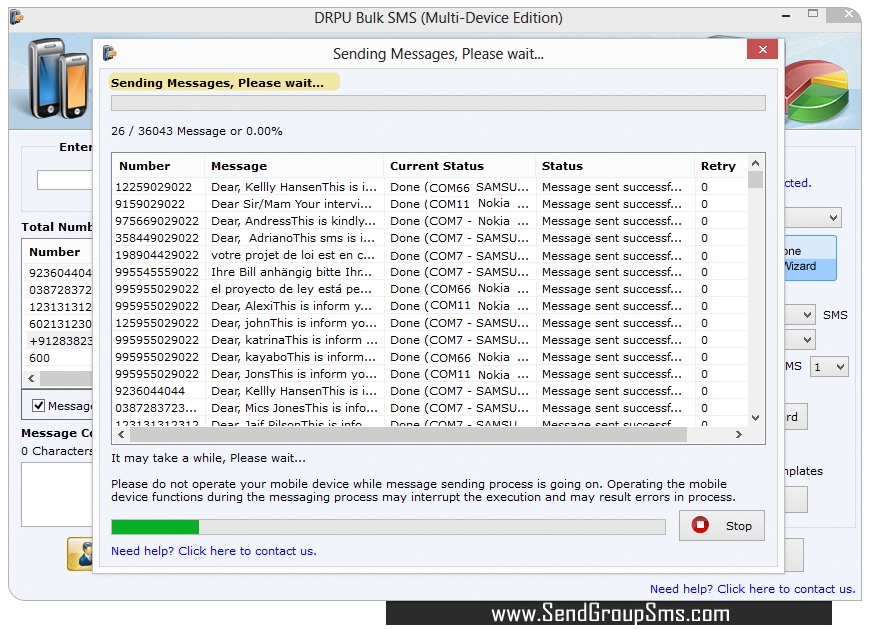870x629 pixels.
Task: Open dialog's 'Need help? Click here' link
Action: coord(214,551)
